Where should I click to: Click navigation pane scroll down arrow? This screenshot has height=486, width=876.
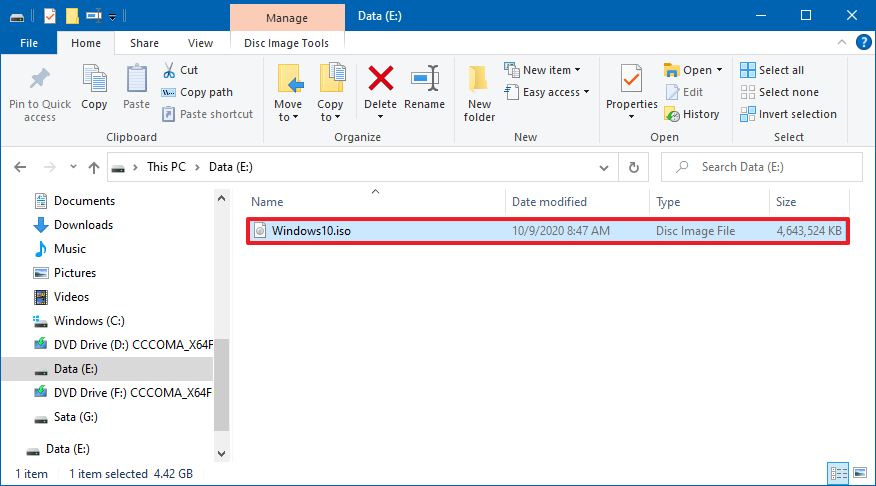[x=221, y=454]
